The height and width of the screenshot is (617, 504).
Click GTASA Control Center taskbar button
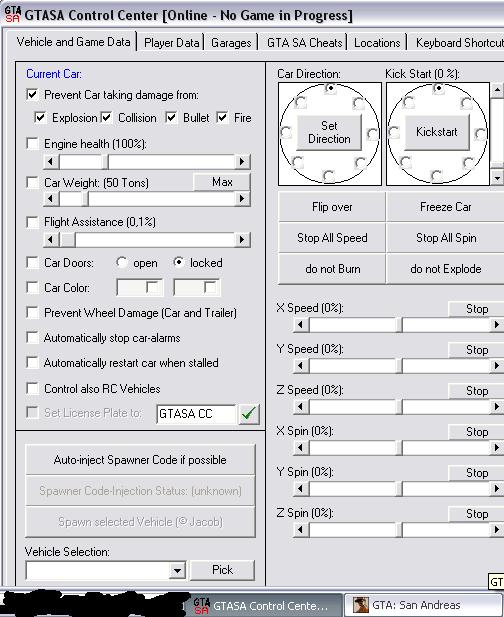(x=262, y=605)
